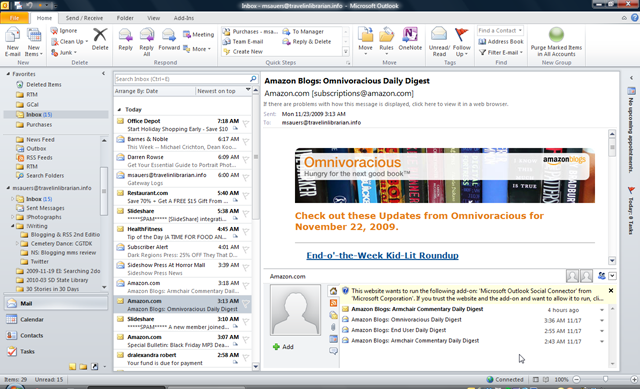Collapse the Today group in message list

click(119, 109)
